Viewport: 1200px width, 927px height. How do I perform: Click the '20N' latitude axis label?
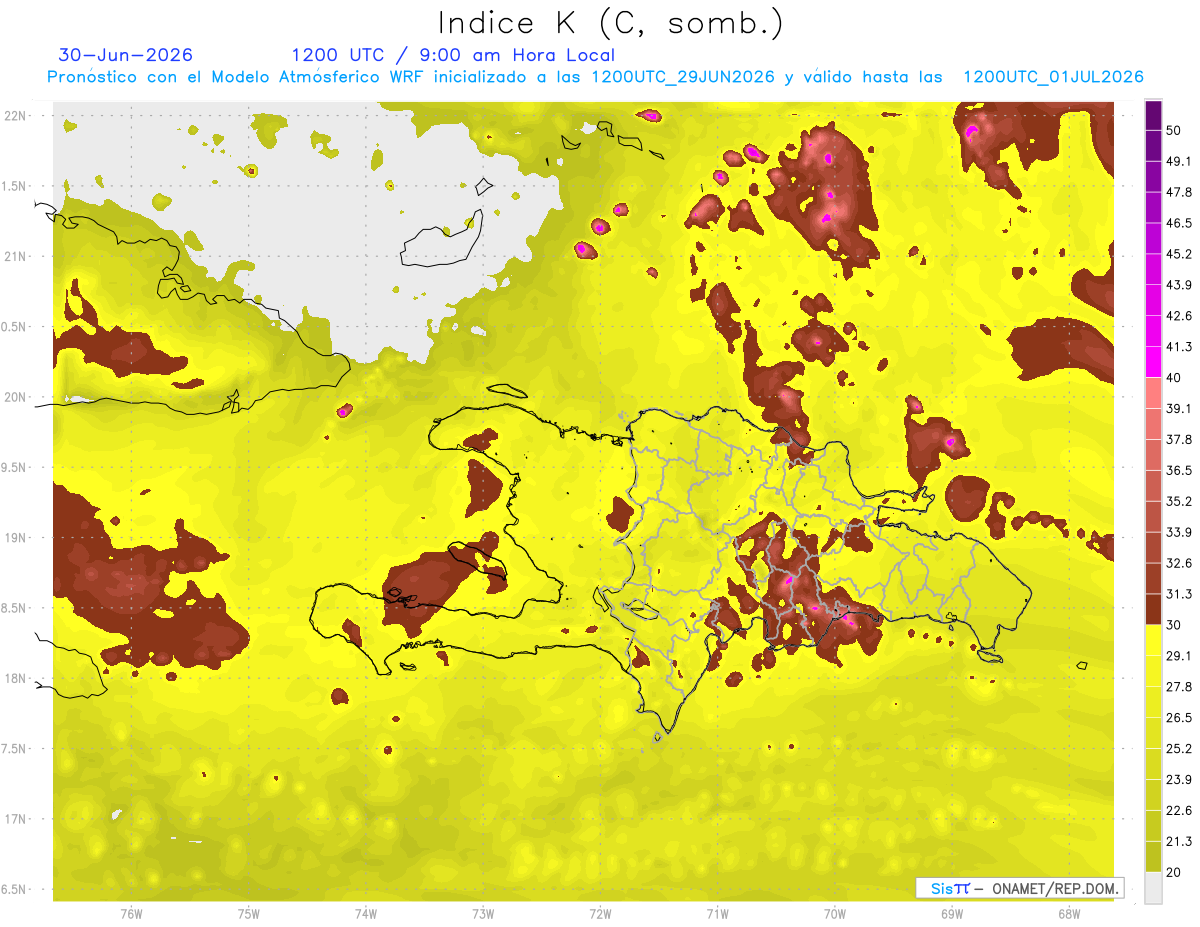pos(16,398)
